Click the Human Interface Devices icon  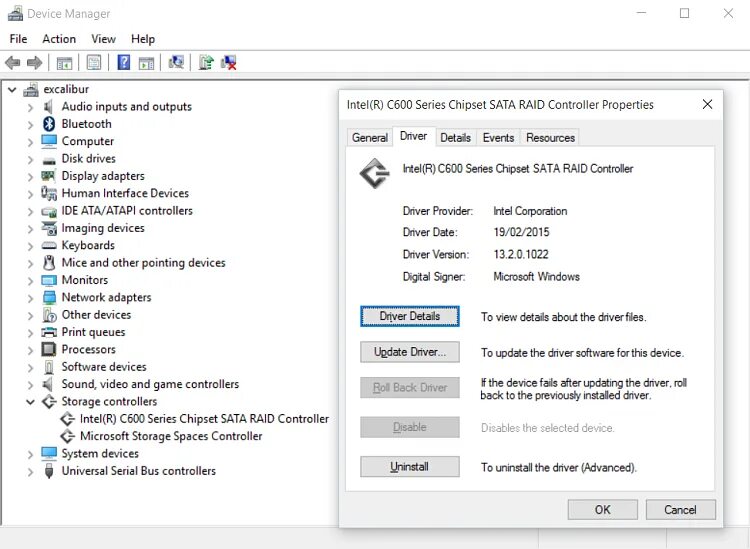click(x=49, y=193)
